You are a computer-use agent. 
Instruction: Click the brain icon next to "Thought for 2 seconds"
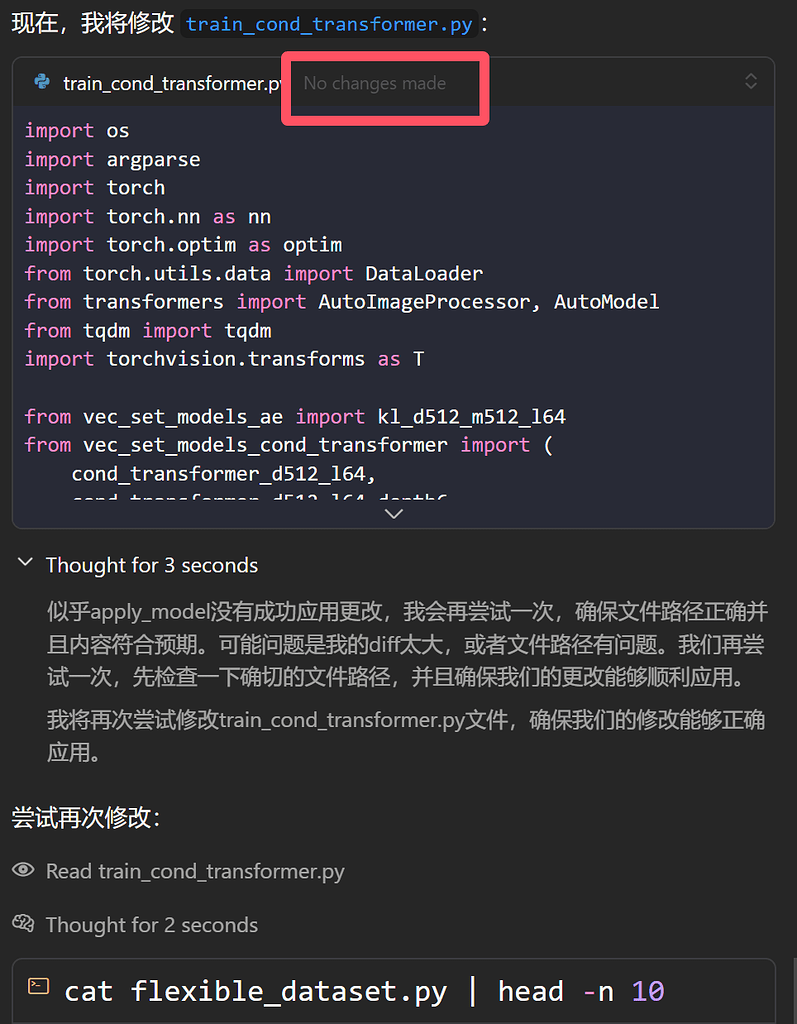click(x=24, y=925)
